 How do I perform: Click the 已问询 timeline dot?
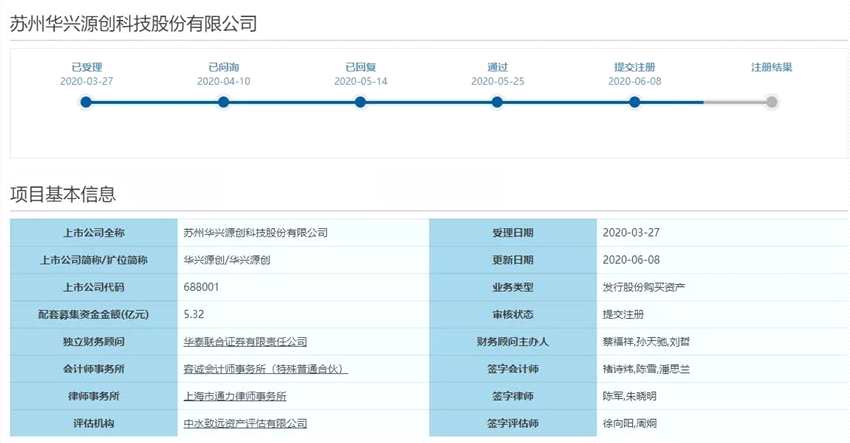point(223,102)
